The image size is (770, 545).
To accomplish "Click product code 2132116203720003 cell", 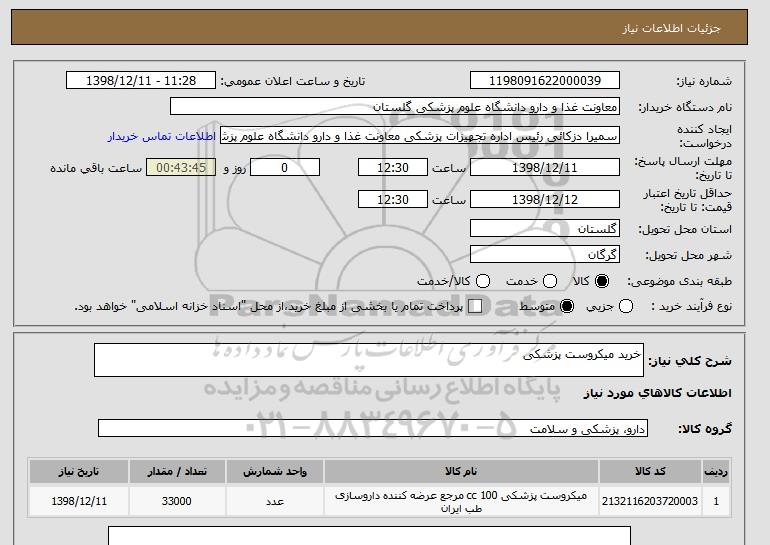I will [650, 501].
